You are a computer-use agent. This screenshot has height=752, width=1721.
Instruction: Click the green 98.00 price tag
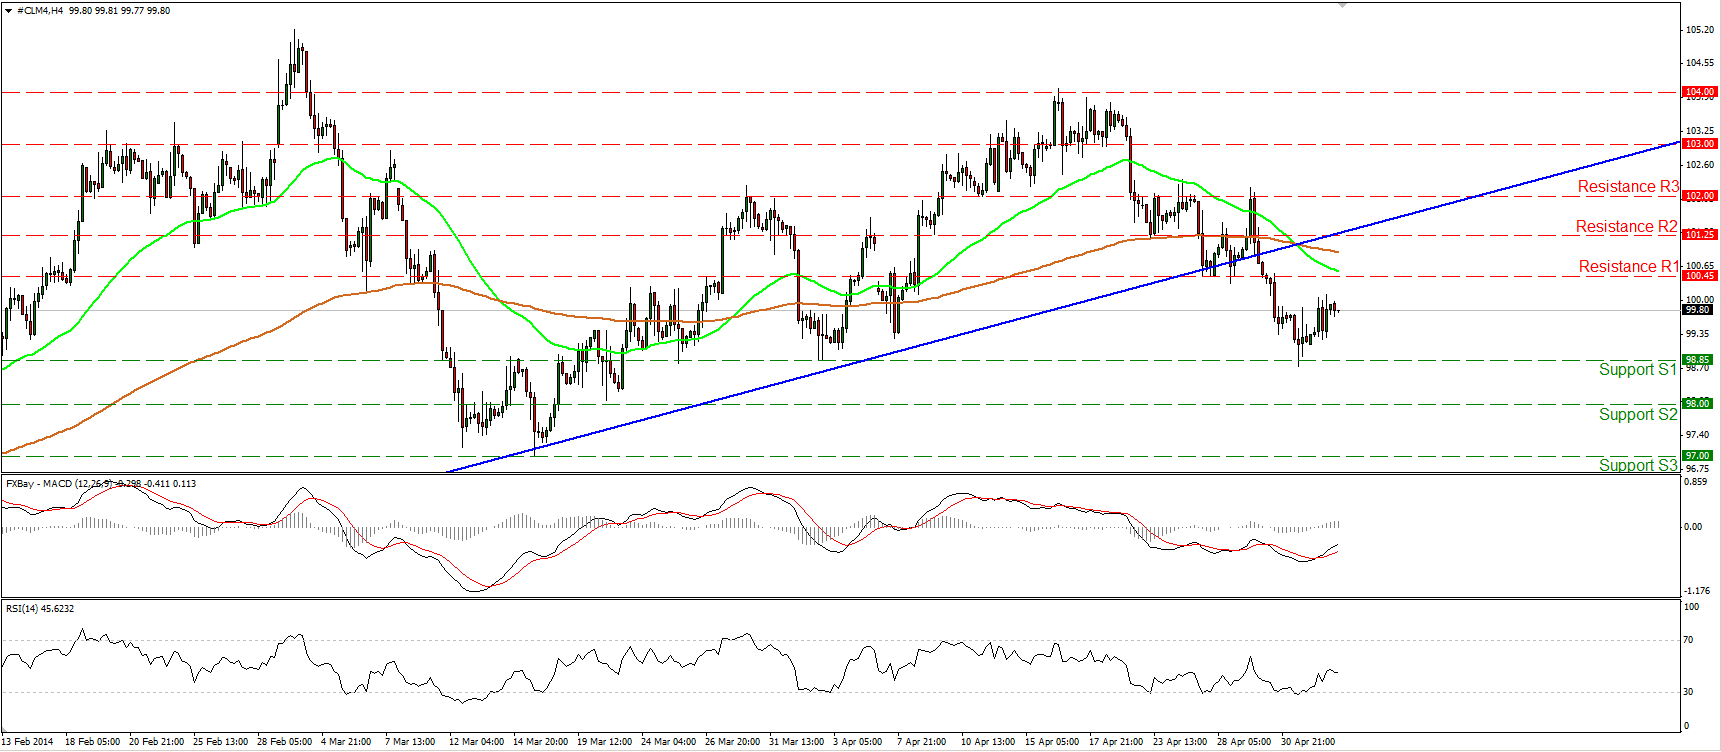tap(1699, 404)
